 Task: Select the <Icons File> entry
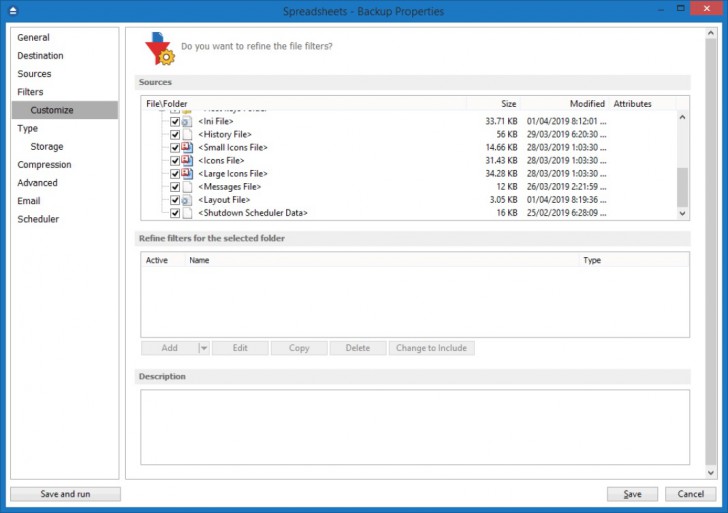(x=221, y=161)
